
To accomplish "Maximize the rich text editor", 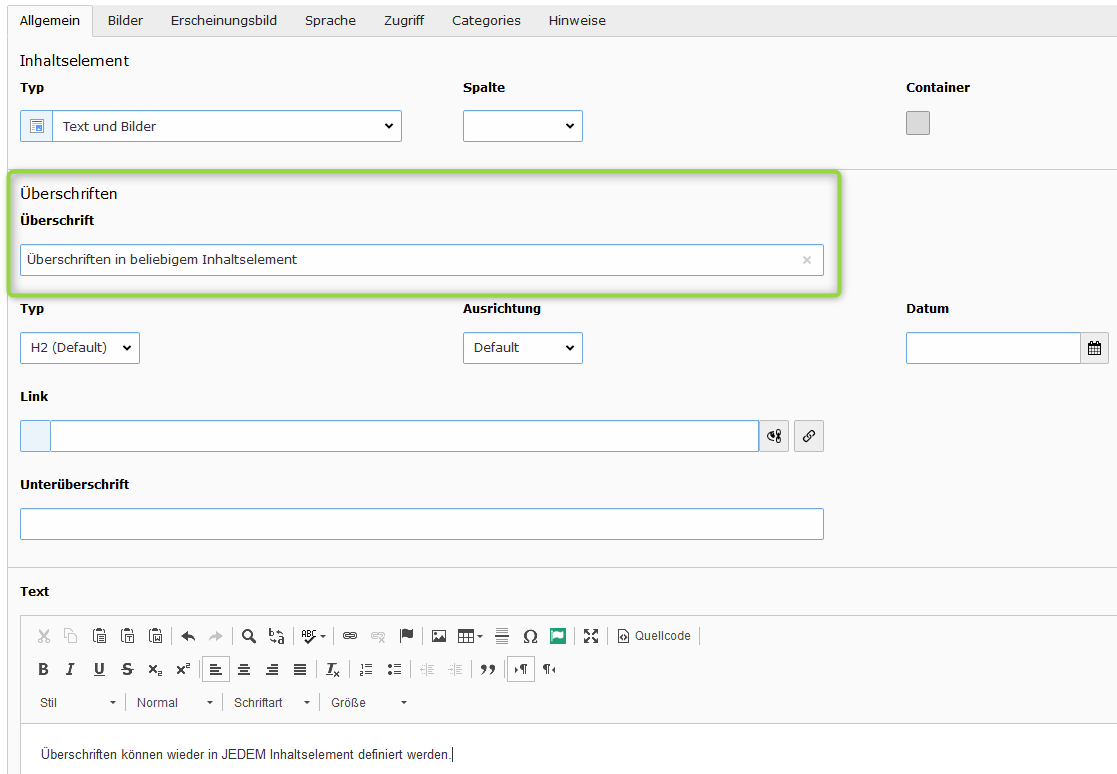I will [591, 636].
